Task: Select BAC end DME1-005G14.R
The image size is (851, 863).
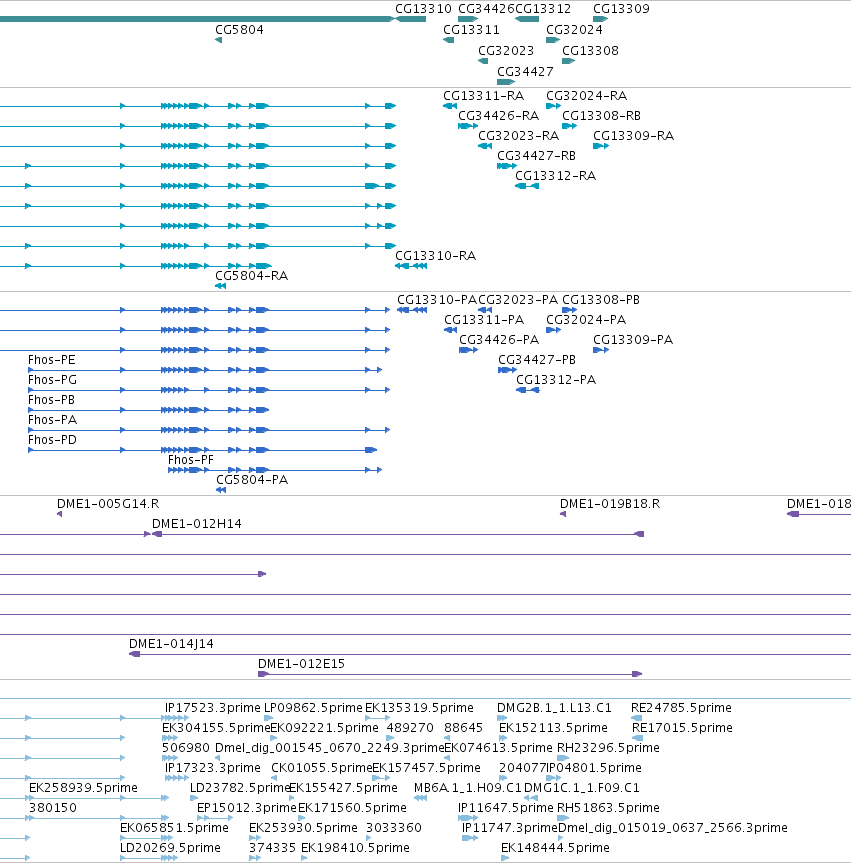Action: click(x=108, y=504)
